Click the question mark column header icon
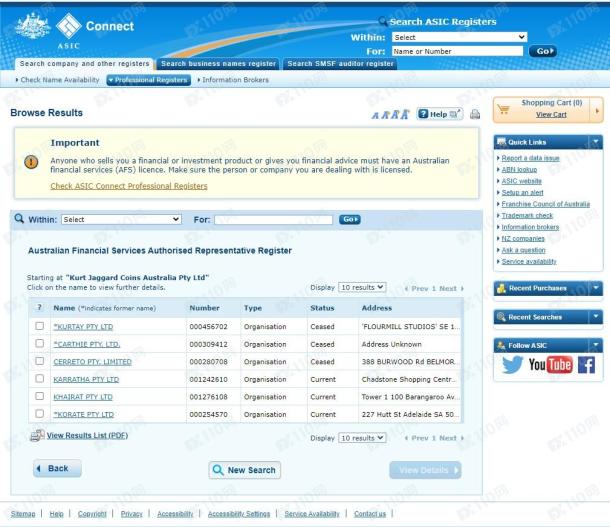The width and height of the screenshot is (610, 527). [39, 308]
